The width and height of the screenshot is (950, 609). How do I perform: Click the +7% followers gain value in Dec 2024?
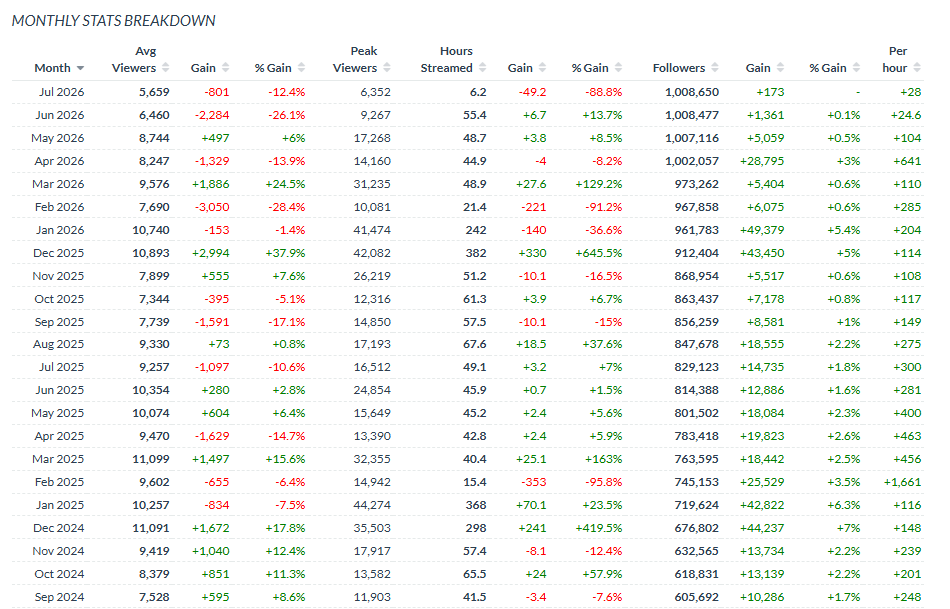point(848,528)
